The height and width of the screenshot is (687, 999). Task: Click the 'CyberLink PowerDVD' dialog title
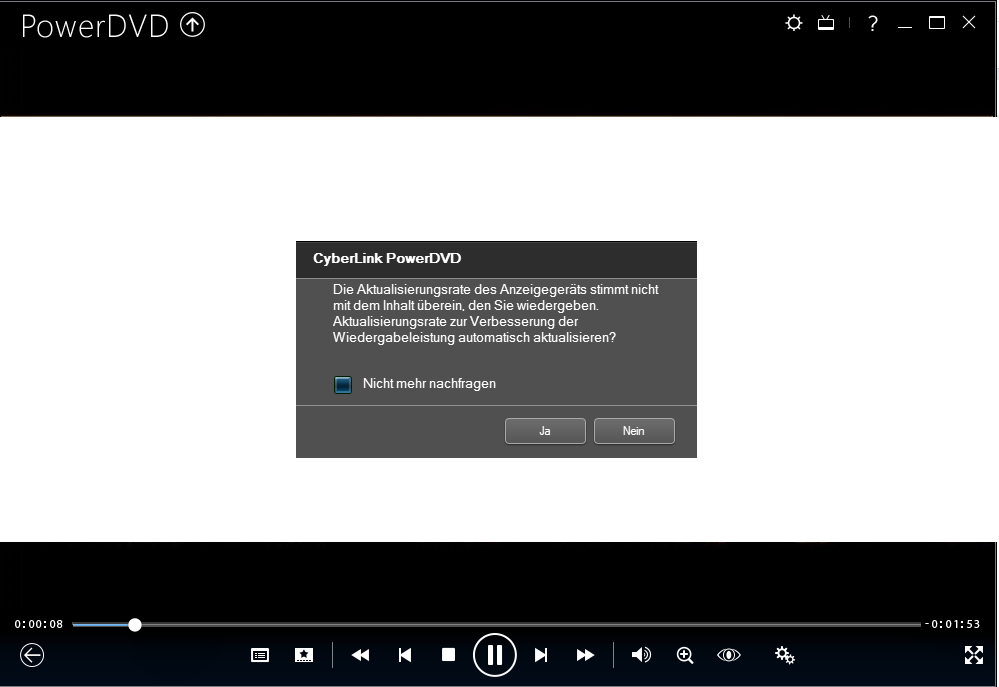click(x=387, y=259)
